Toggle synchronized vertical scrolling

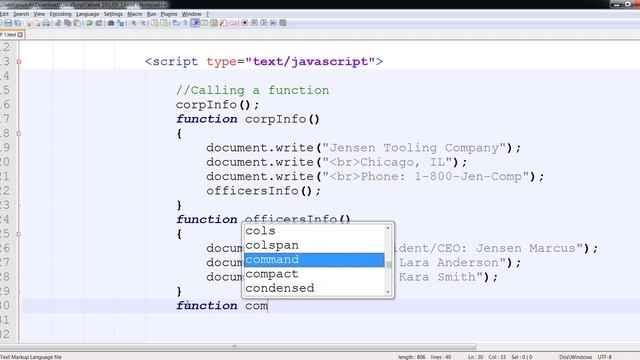(154, 23)
